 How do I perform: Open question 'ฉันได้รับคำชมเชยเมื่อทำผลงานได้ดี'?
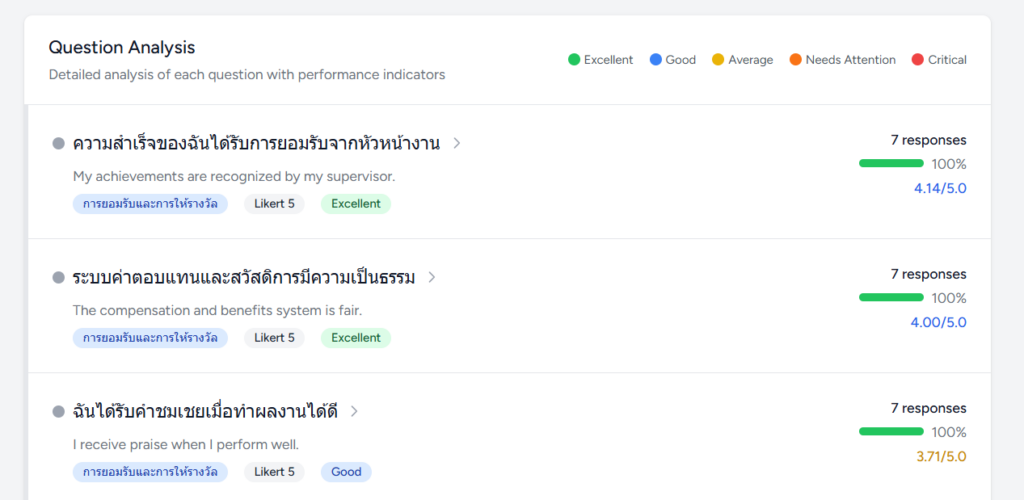pos(205,411)
